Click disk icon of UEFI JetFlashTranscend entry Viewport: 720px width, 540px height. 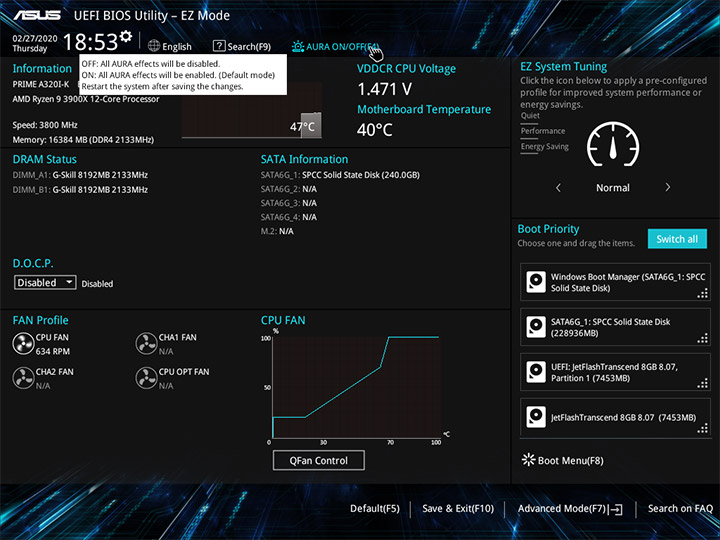click(x=536, y=372)
